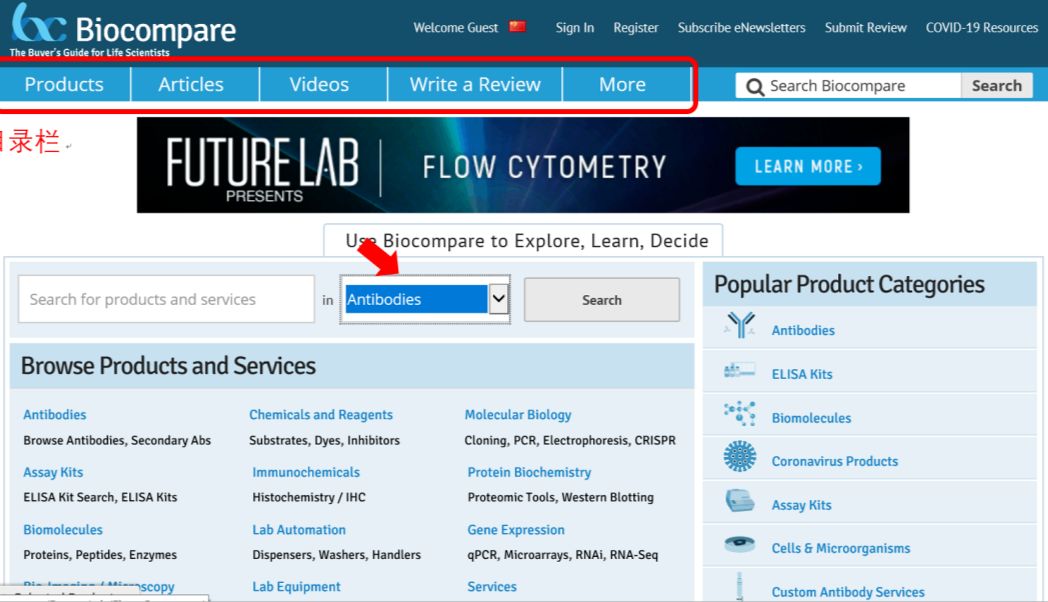Click the Biocompare logo
The height and width of the screenshot is (602, 1048).
point(122,31)
